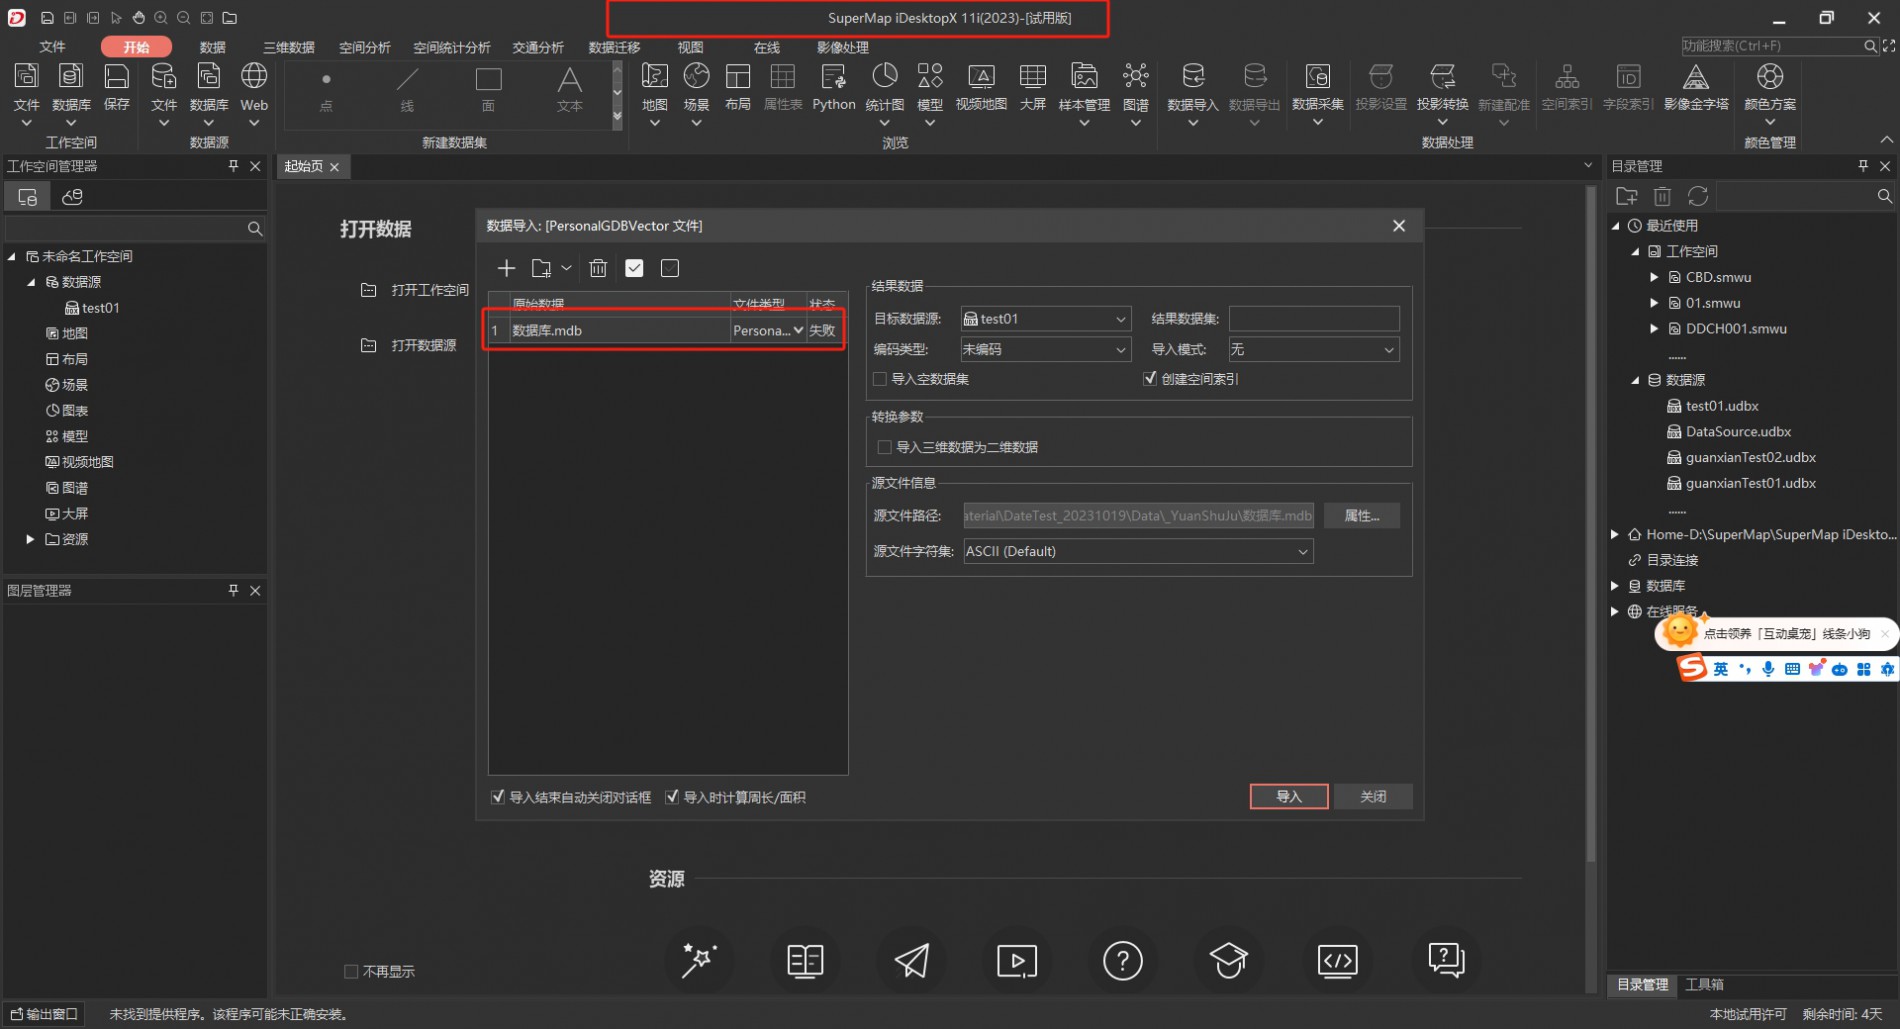Screen dimensions: 1900x1029
Task: Click the 数据采集 ribbon icon
Action: (1317, 77)
